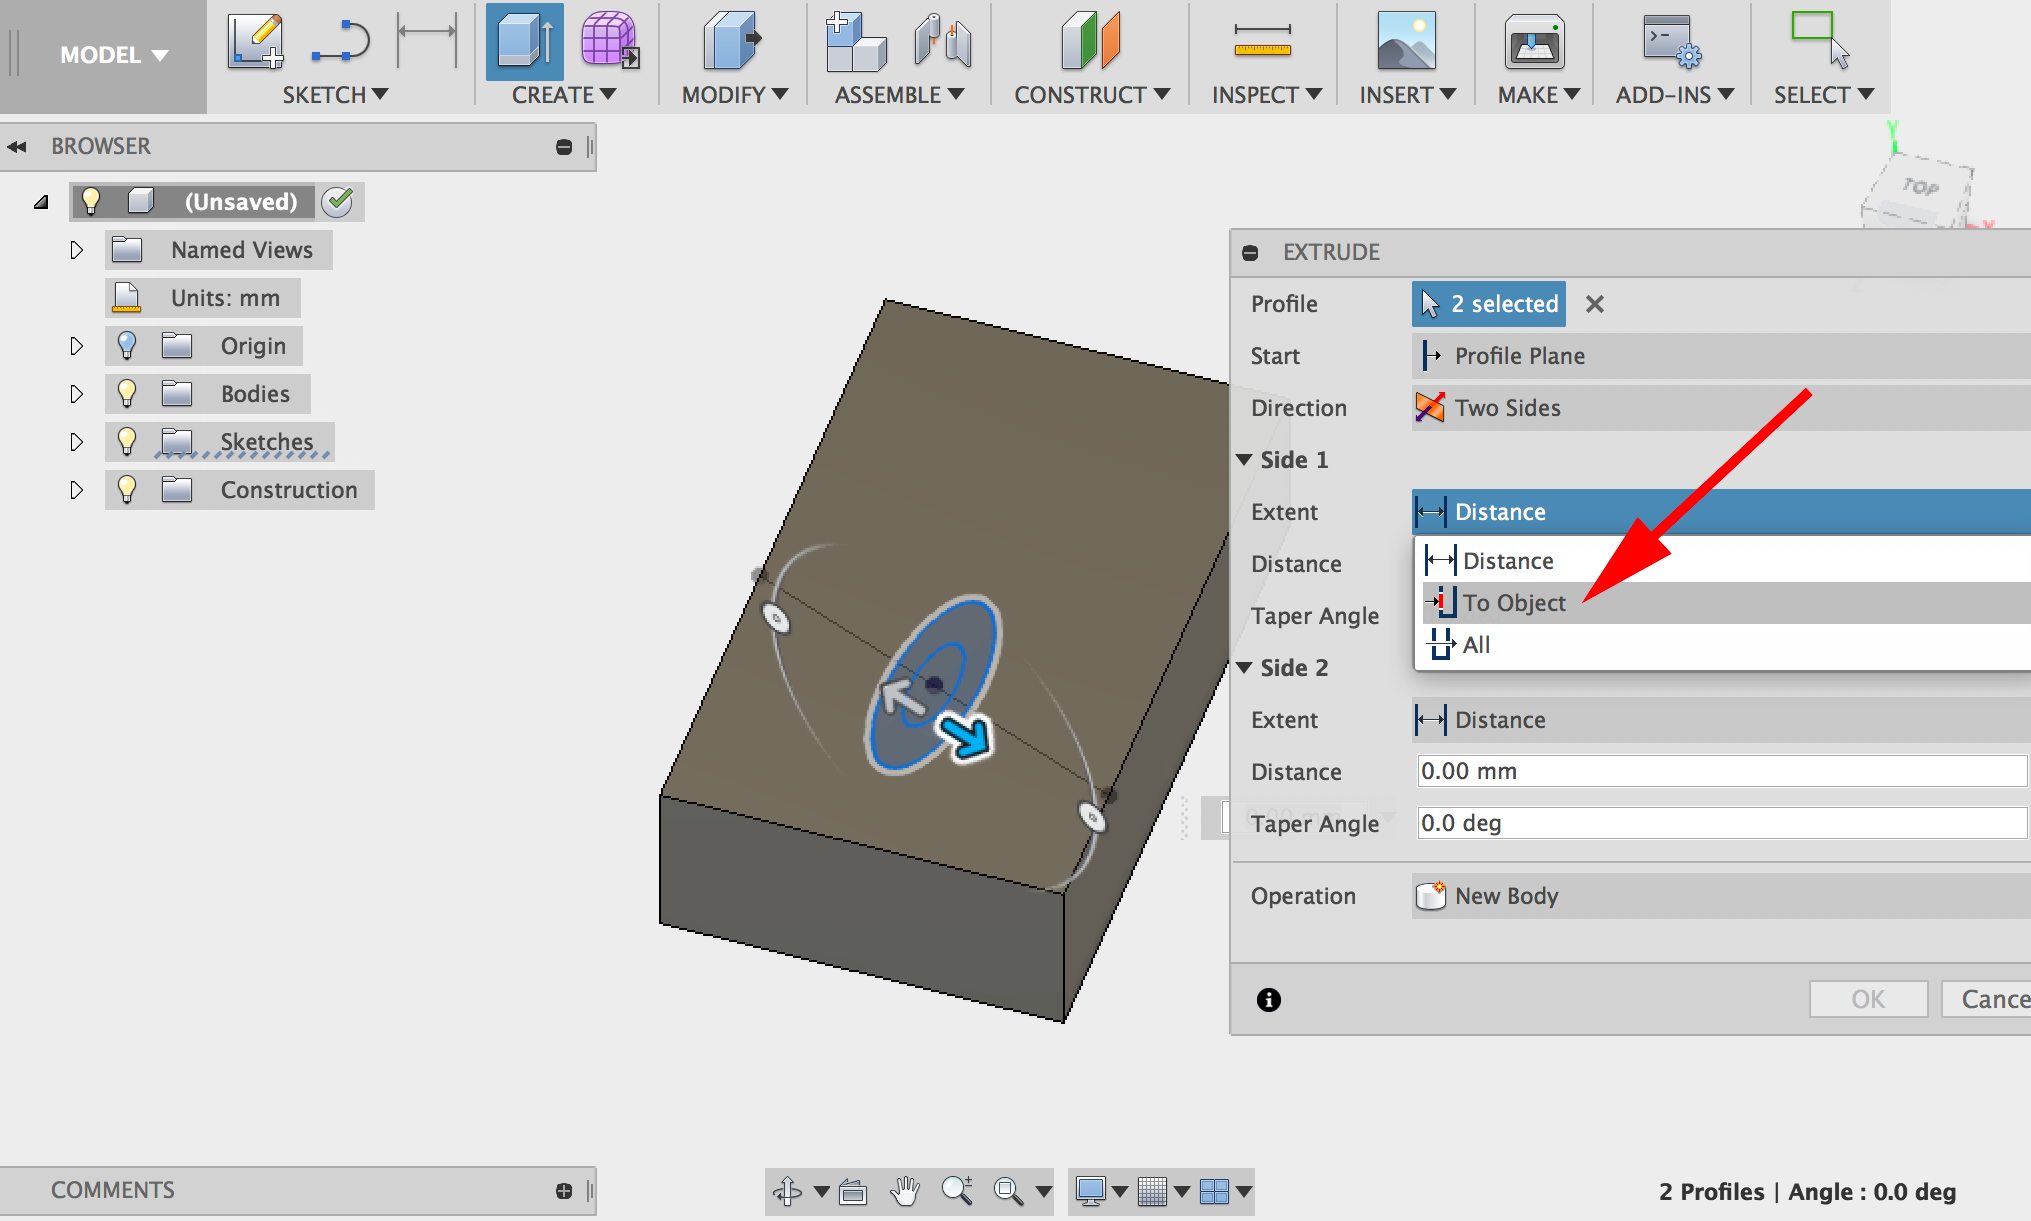This screenshot has height=1221, width=2031.
Task: Toggle visibility lightbulb of Sketches folder
Action: [x=127, y=441]
